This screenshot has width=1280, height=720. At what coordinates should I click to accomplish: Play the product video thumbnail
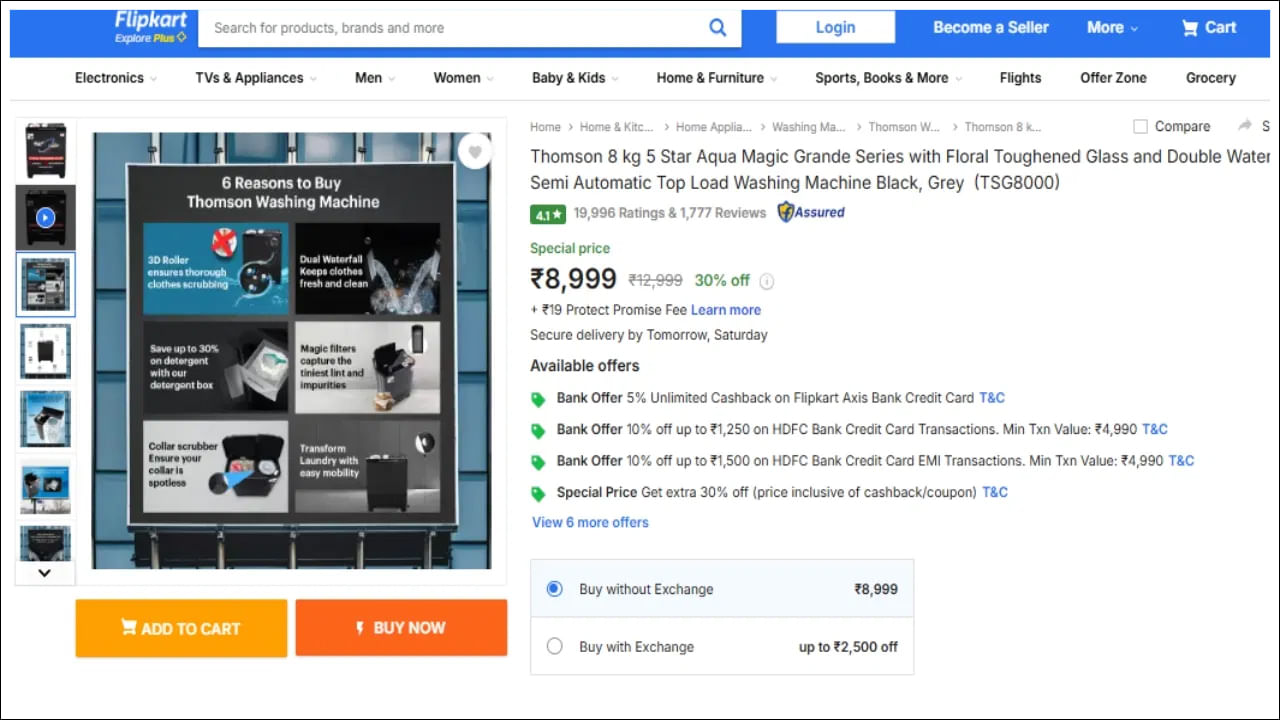point(45,217)
